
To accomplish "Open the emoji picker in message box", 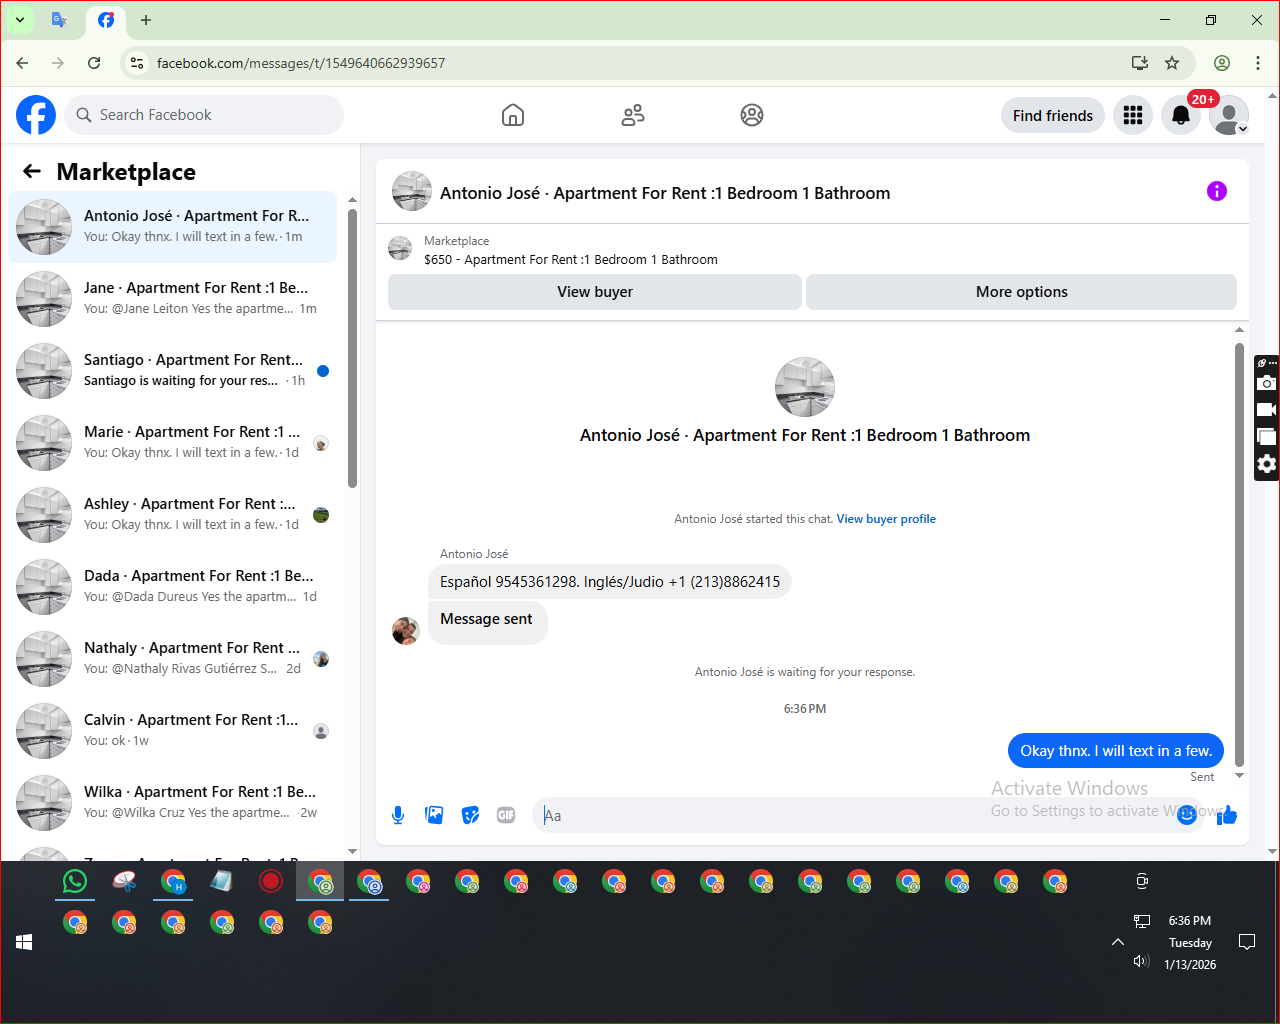I will tap(1187, 815).
